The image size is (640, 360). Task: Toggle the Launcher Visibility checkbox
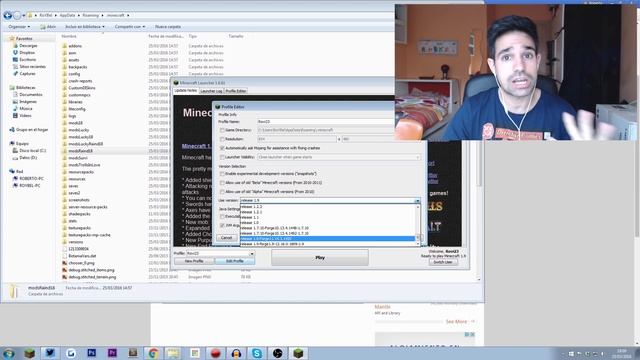pyautogui.click(x=222, y=157)
